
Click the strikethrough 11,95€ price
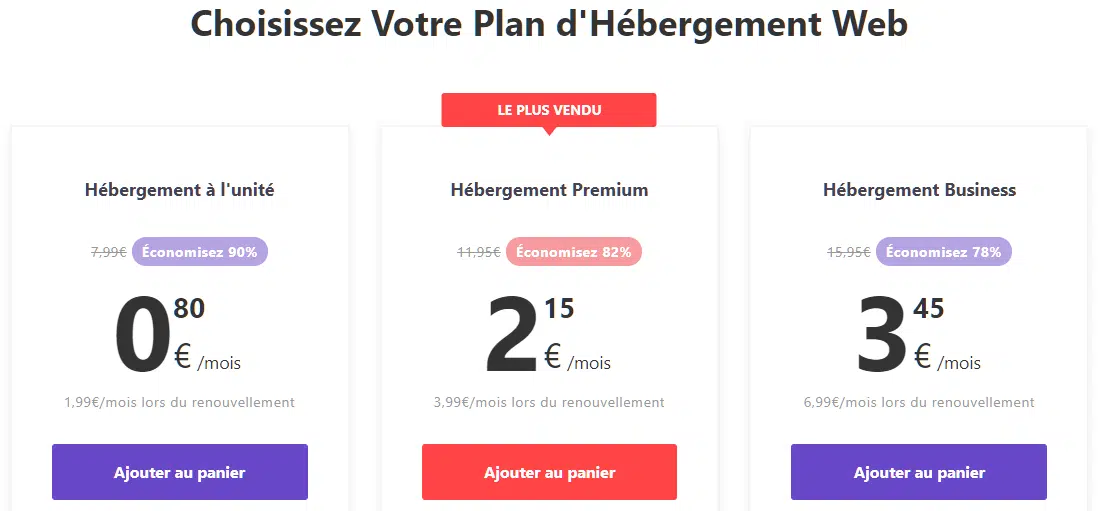click(479, 252)
